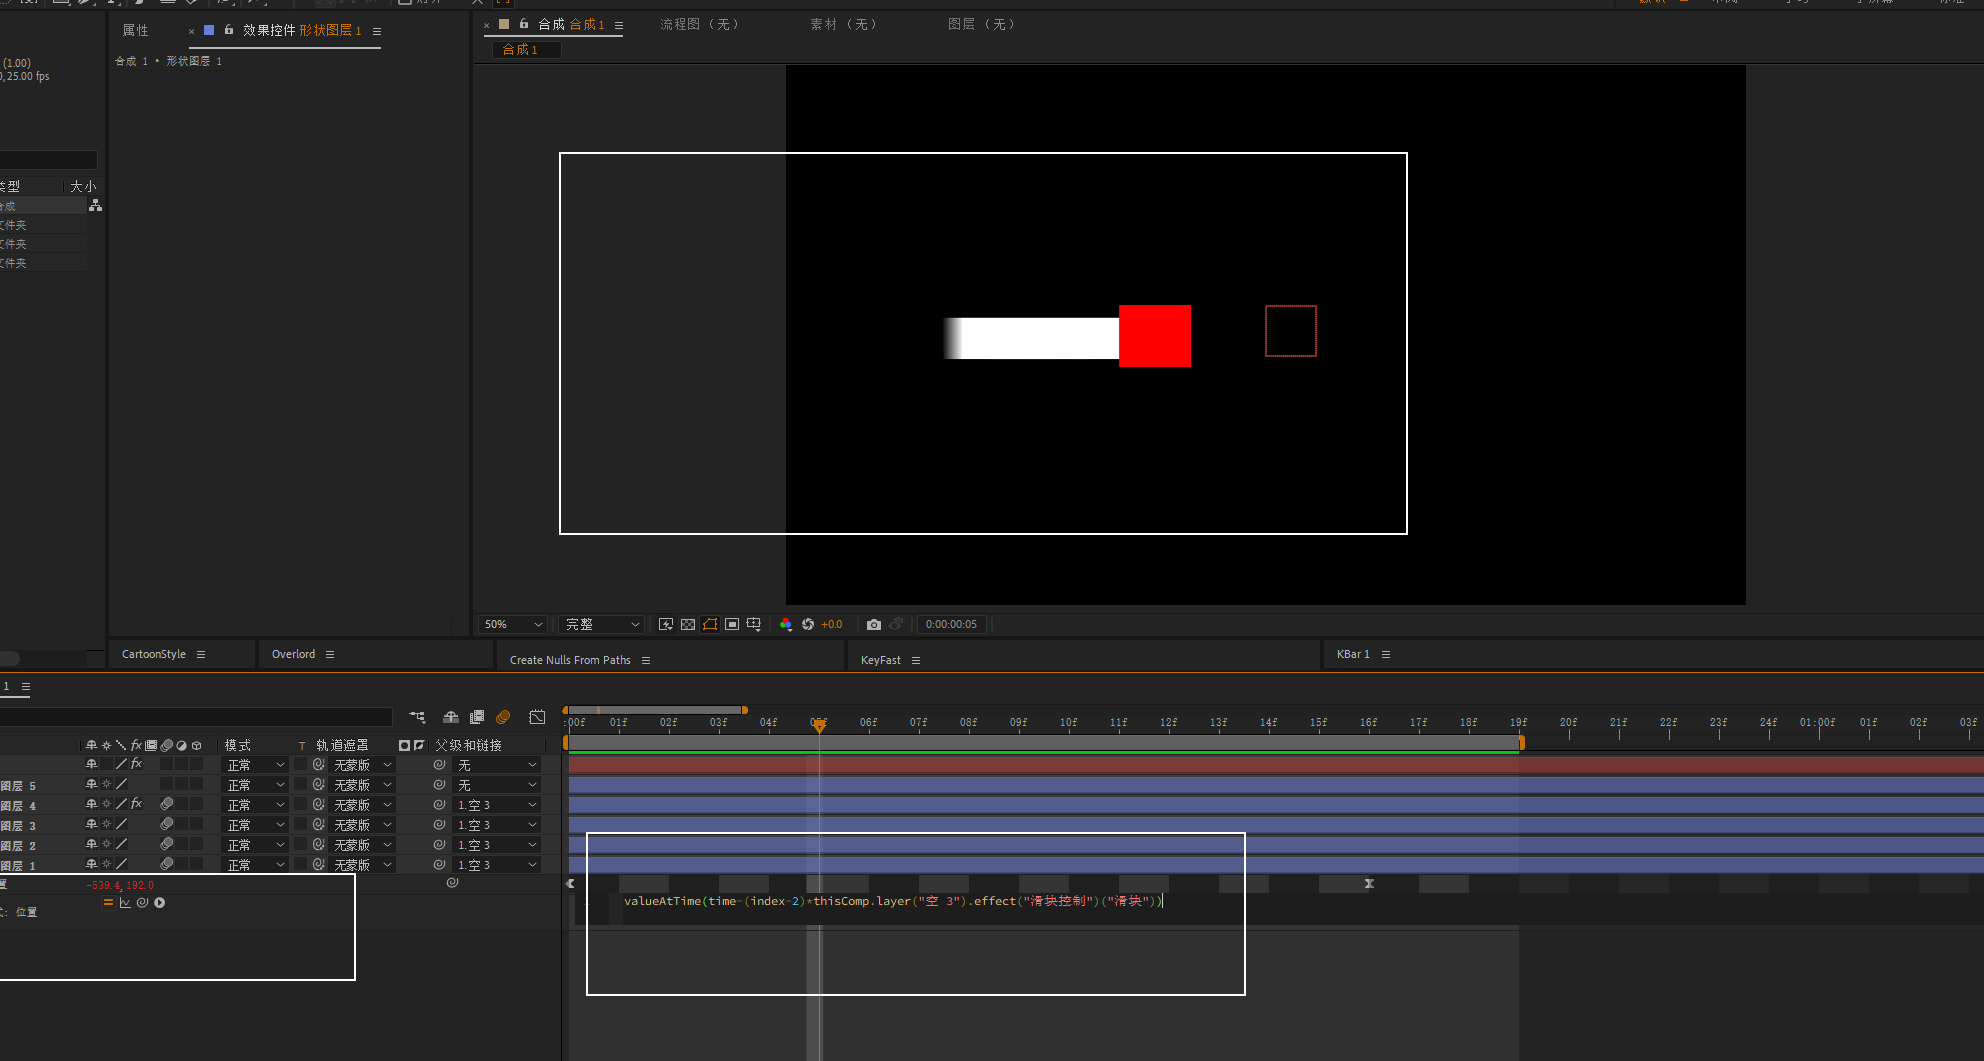Open the 50% magnification dropdown

click(513, 624)
